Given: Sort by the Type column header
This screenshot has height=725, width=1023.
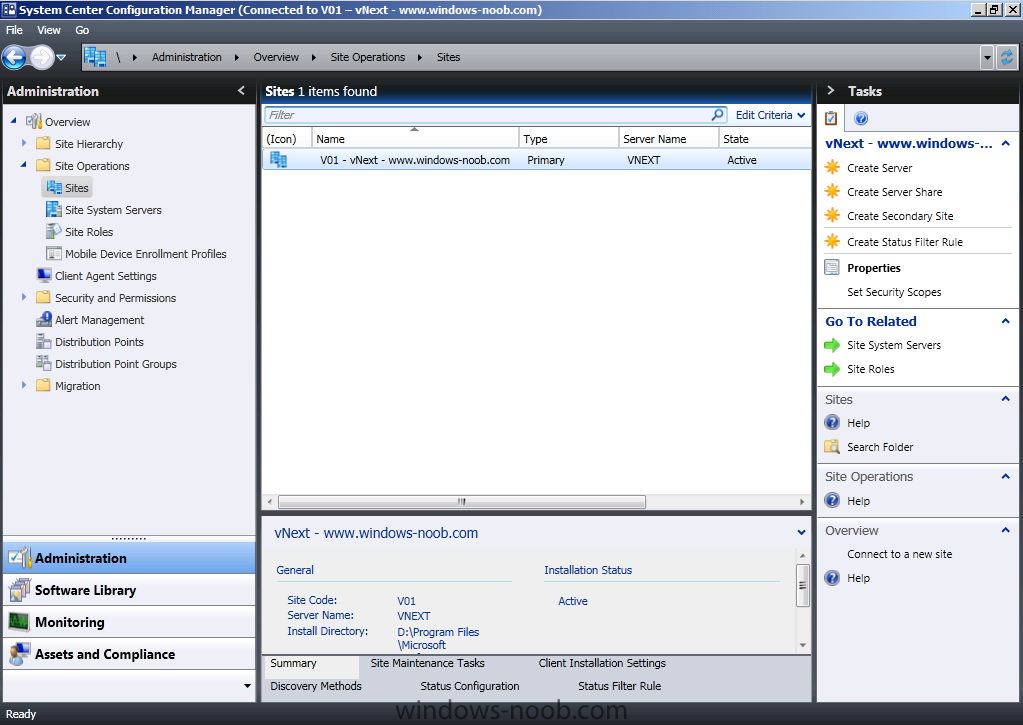Looking at the screenshot, I should click(x=568, y=138).
